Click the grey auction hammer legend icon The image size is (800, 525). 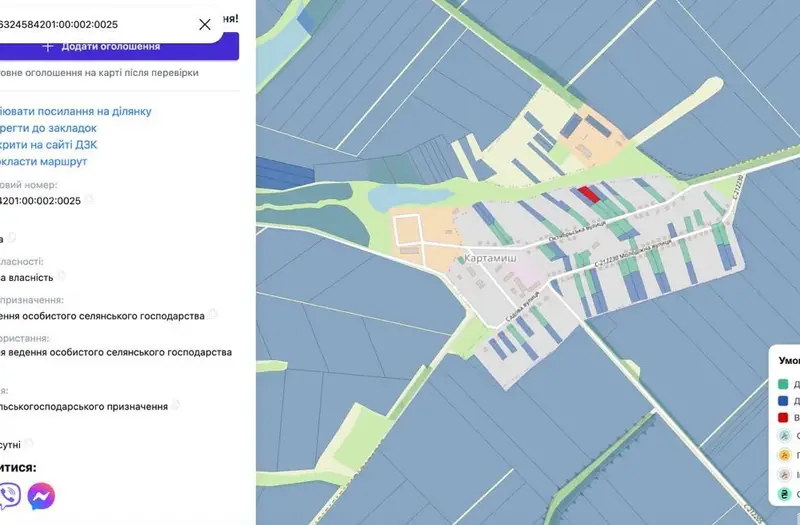pos(784,474)
